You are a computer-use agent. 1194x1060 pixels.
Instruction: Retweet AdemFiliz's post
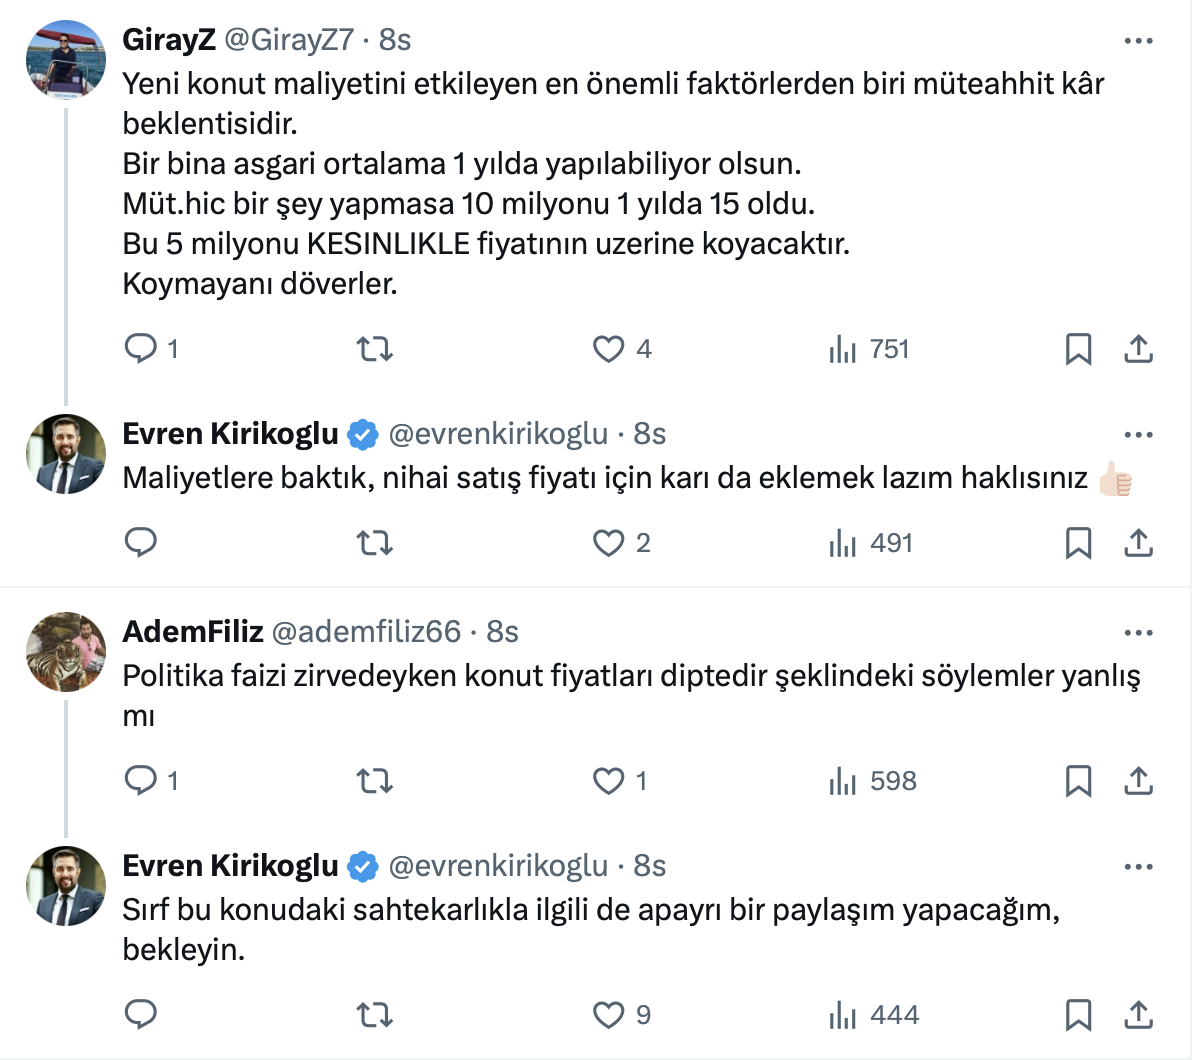tap(375, 781)
